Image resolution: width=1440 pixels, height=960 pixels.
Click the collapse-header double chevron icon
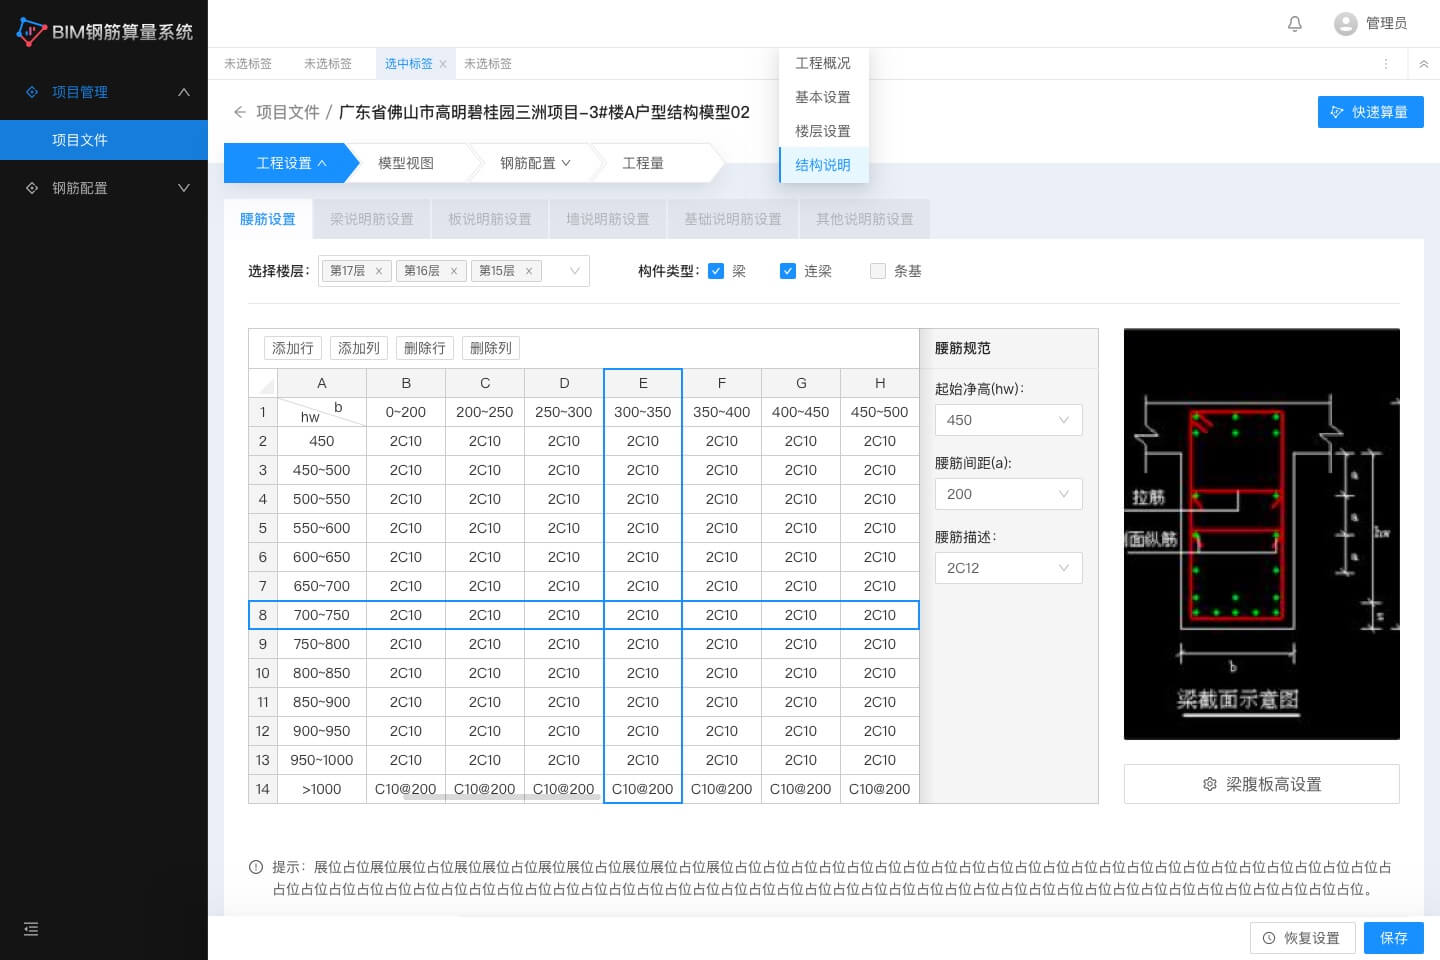tap(1424, 64)
